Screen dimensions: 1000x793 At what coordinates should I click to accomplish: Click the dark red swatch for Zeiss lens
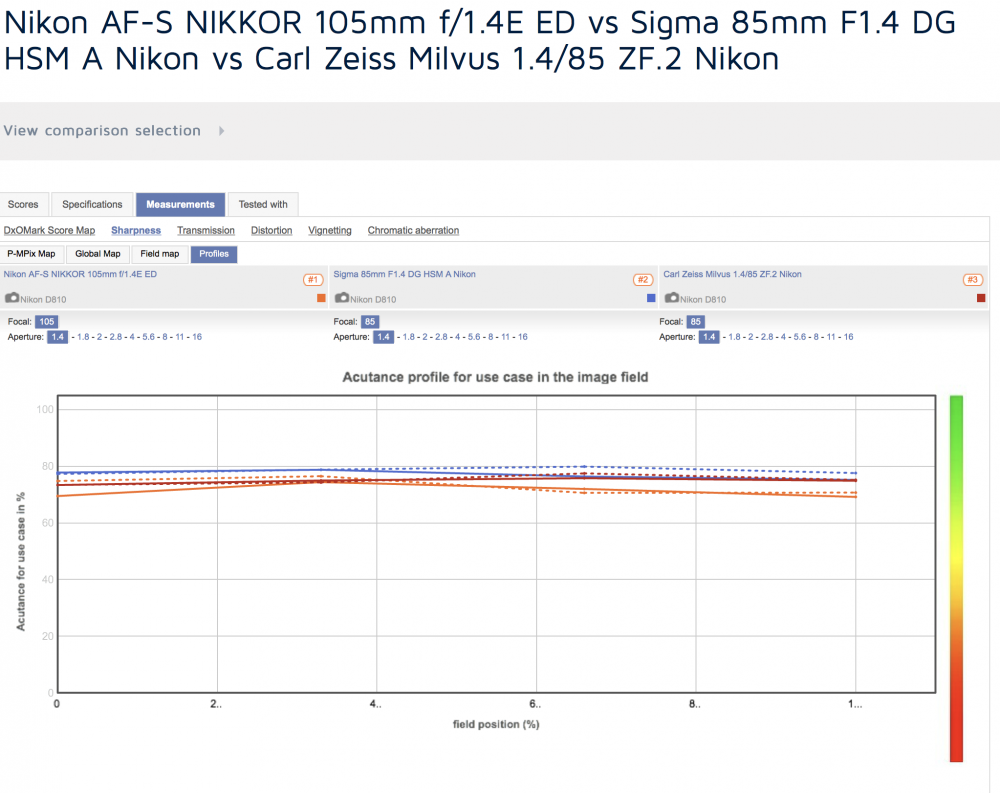[x=981, y=298]
